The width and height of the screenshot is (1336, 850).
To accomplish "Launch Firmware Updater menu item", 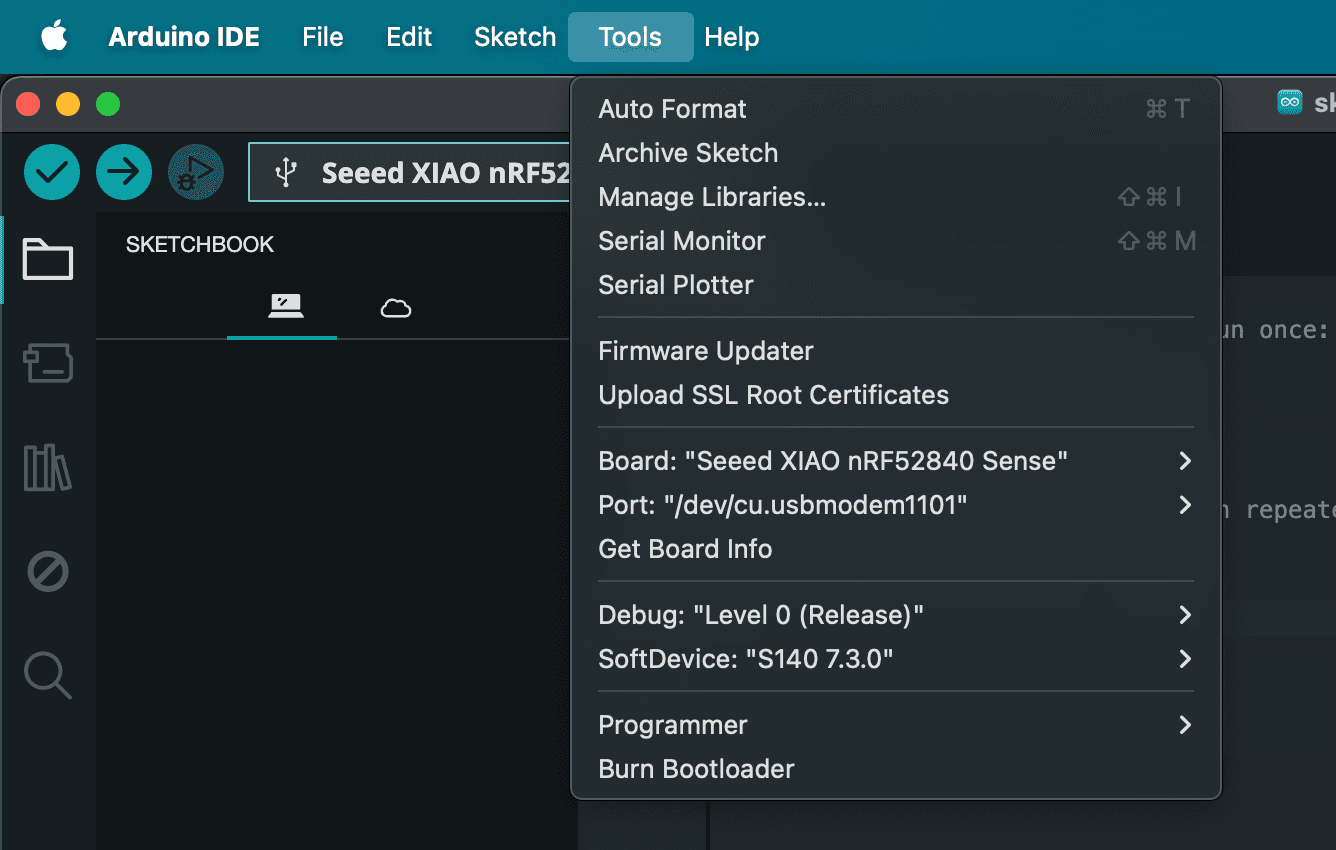I will (x=896, y=351).
